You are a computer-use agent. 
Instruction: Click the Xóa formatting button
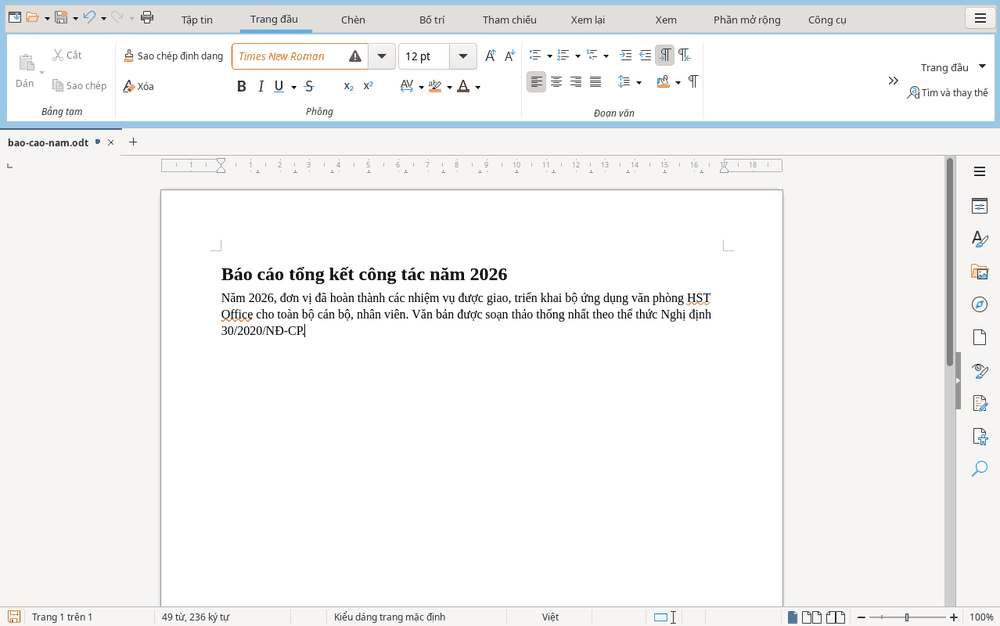point(138,86)
